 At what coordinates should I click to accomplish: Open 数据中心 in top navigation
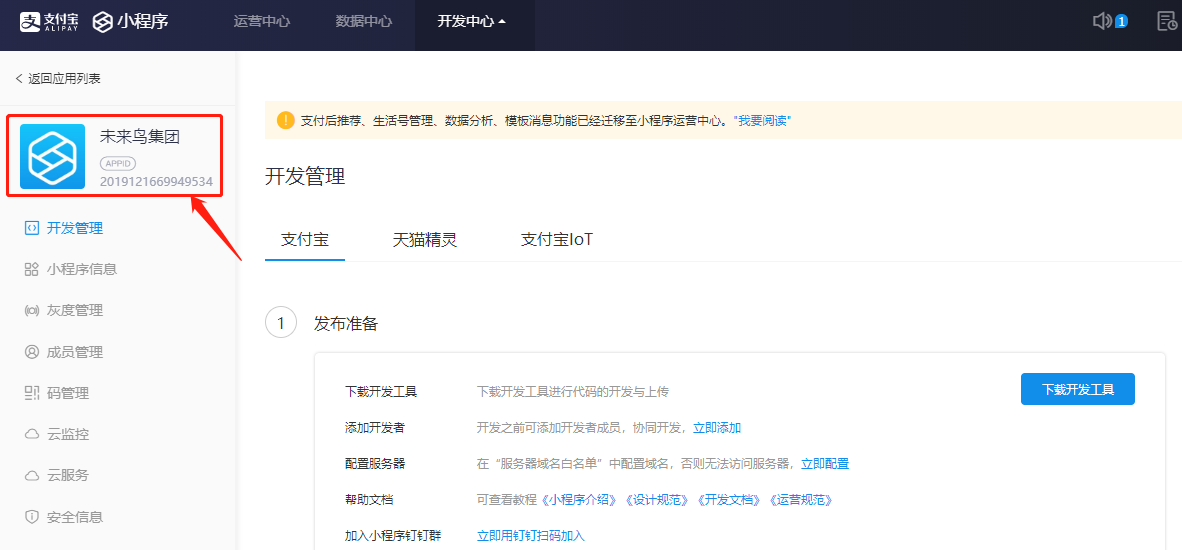click(x=364, y=21)
